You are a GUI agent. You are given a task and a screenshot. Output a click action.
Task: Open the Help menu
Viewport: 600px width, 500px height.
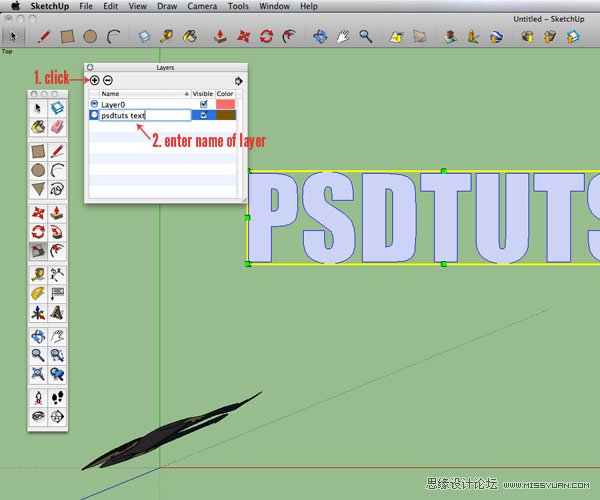tap(309, 6)
